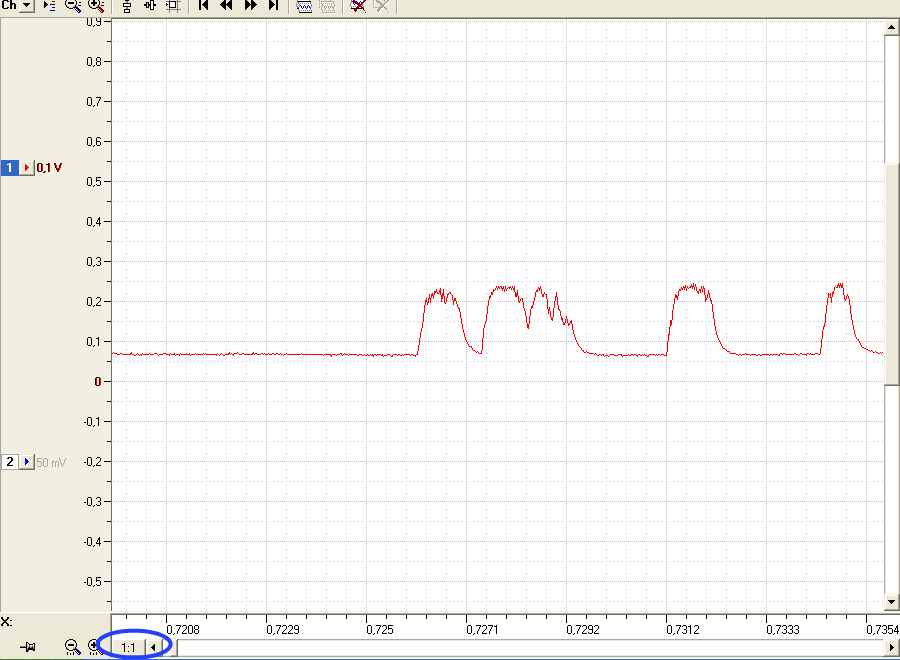Click the 0,1 V scale label
This screenshot has height=660, width=900.
pyautogui.click(x=49, y=168)
